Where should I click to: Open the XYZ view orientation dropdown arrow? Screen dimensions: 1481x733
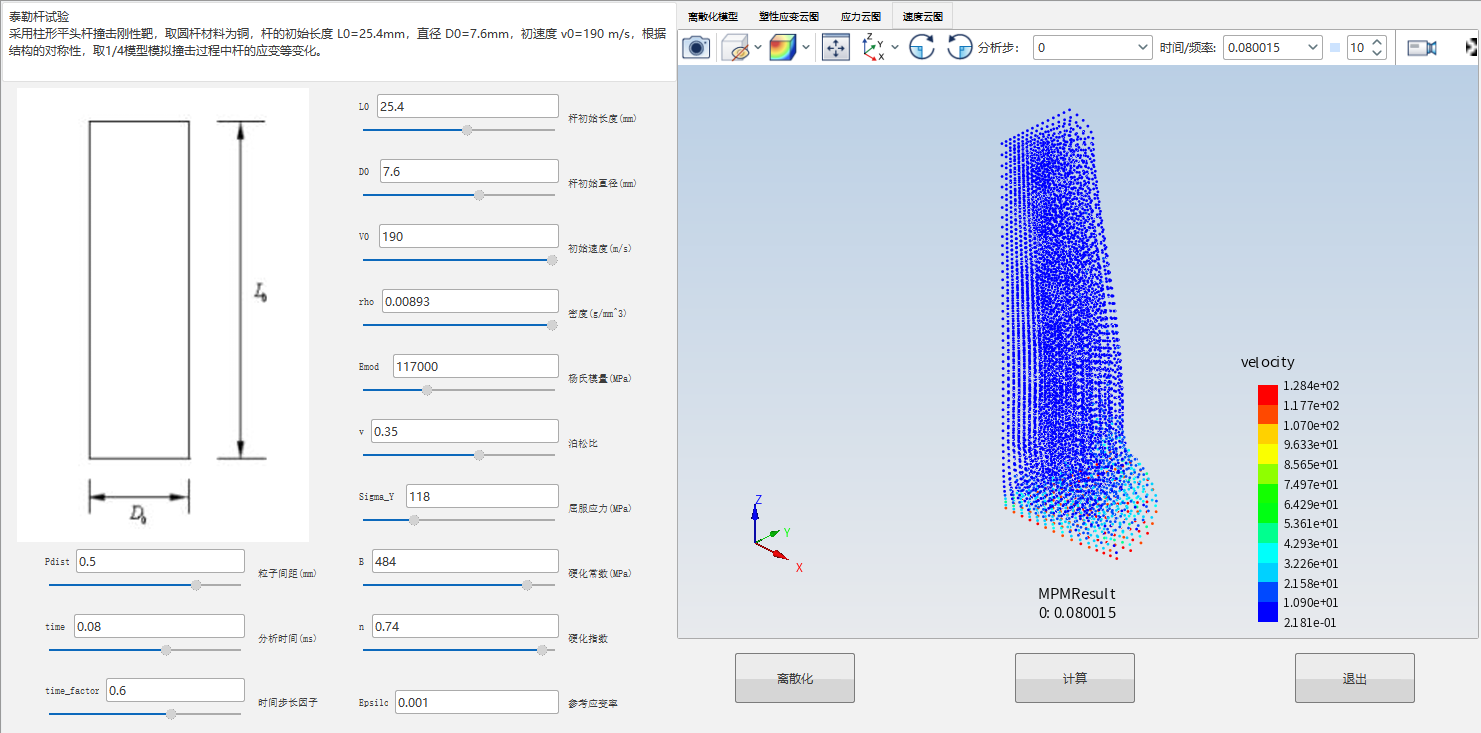click(894, 47)
